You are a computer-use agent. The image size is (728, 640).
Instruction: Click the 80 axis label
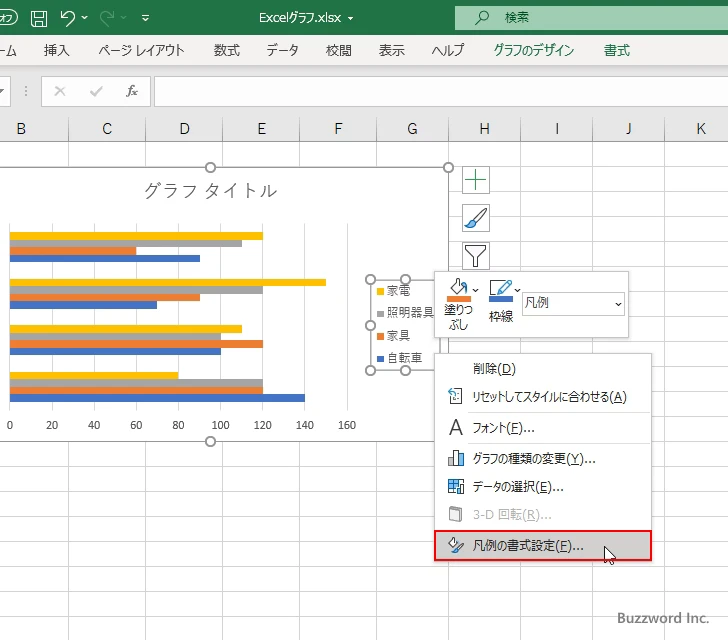(x=178, y=425)
